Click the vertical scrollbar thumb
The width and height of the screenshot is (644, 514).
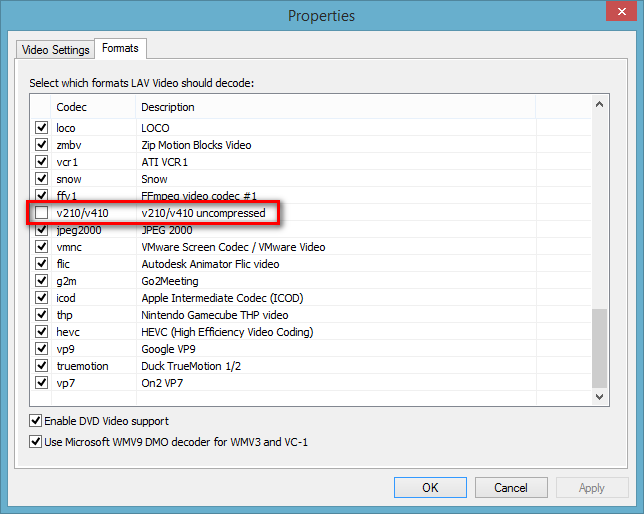[x=600, y=346]
